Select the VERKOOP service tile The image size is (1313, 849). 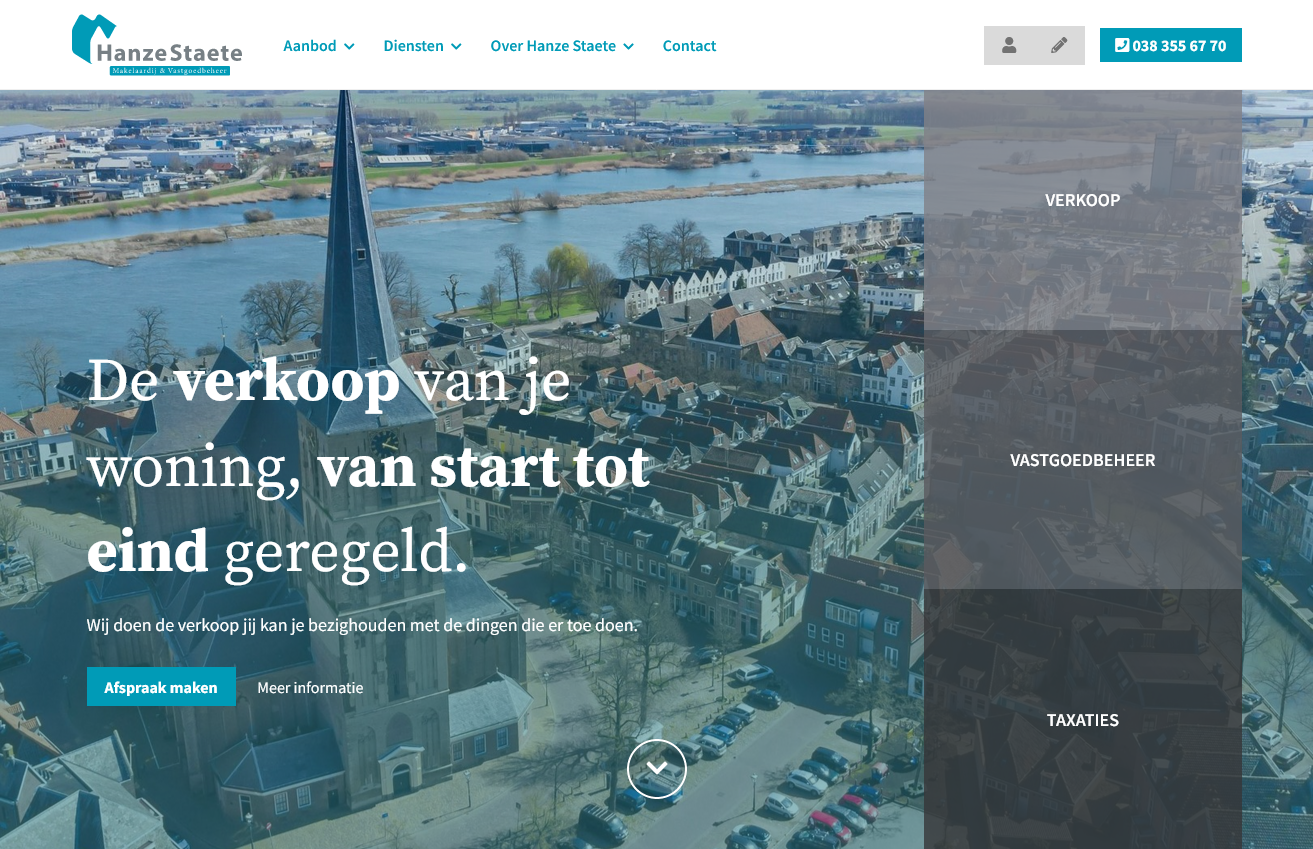coord(1082,200)
